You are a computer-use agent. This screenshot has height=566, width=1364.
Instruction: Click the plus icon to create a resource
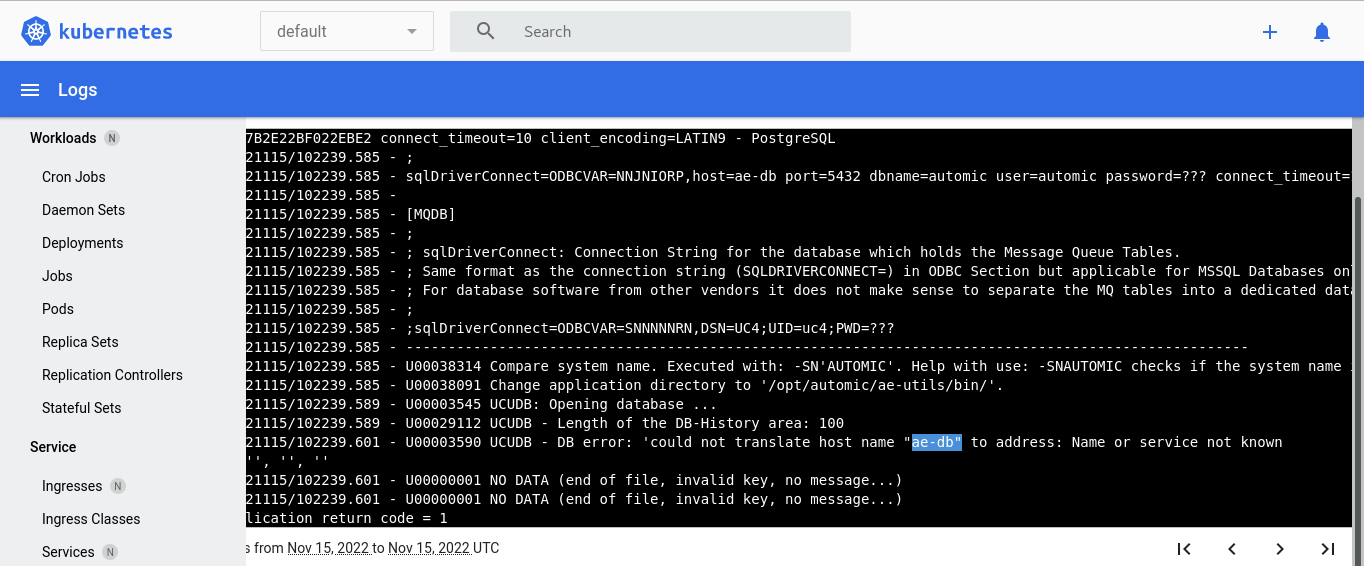[1270, 32]
